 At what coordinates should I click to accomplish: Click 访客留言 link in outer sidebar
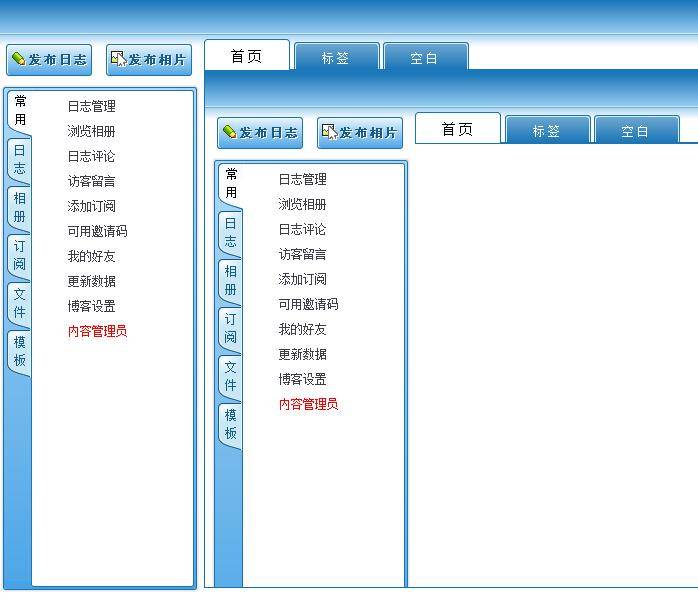pos(91,181)
